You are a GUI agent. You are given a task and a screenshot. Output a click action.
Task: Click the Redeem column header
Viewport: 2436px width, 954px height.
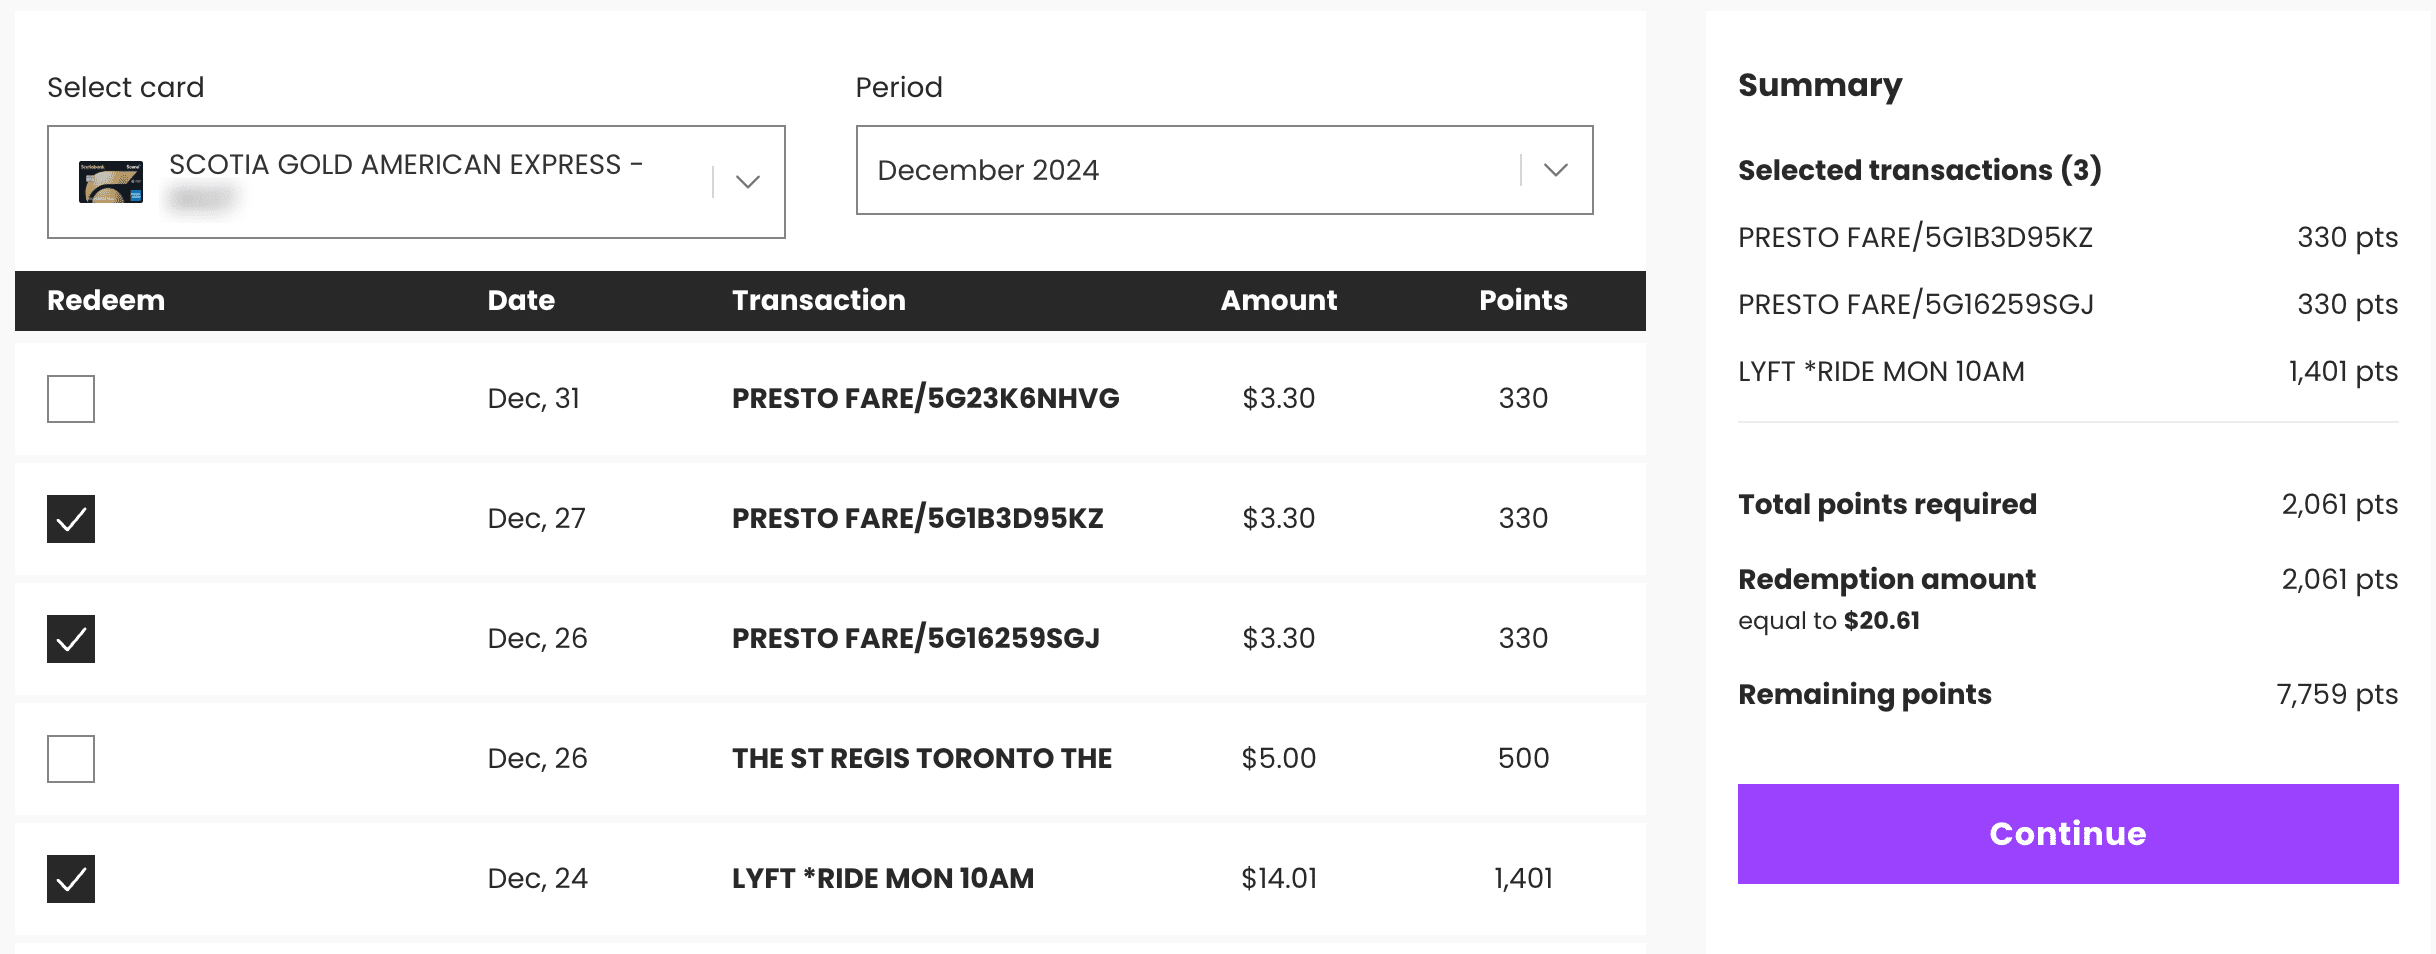(x=106, y=300)
